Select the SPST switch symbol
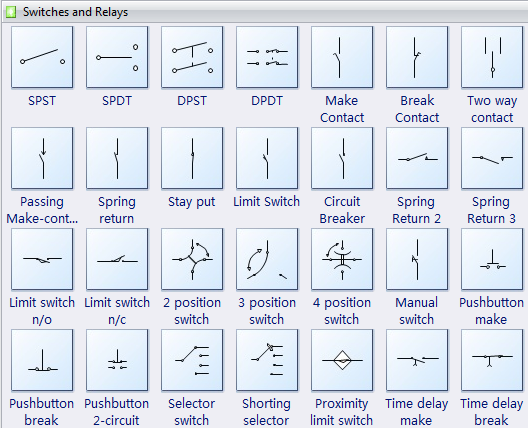Image resolution: width=528 pixels, height=428 pixels. tap(42, 57)
